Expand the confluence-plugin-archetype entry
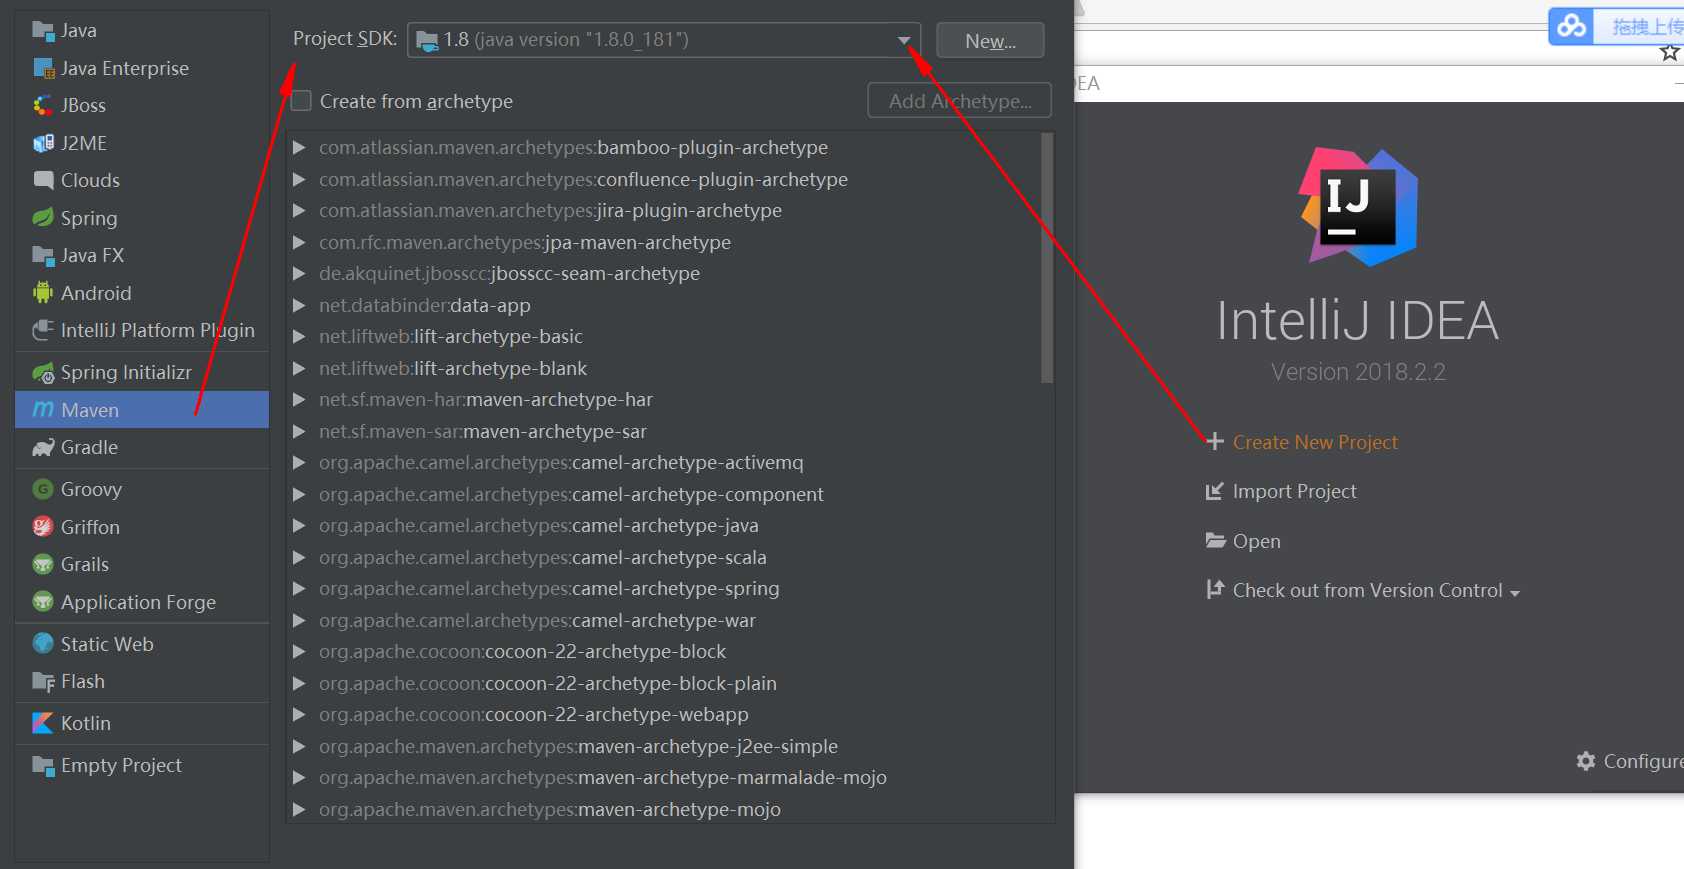 tap(299, 180)
